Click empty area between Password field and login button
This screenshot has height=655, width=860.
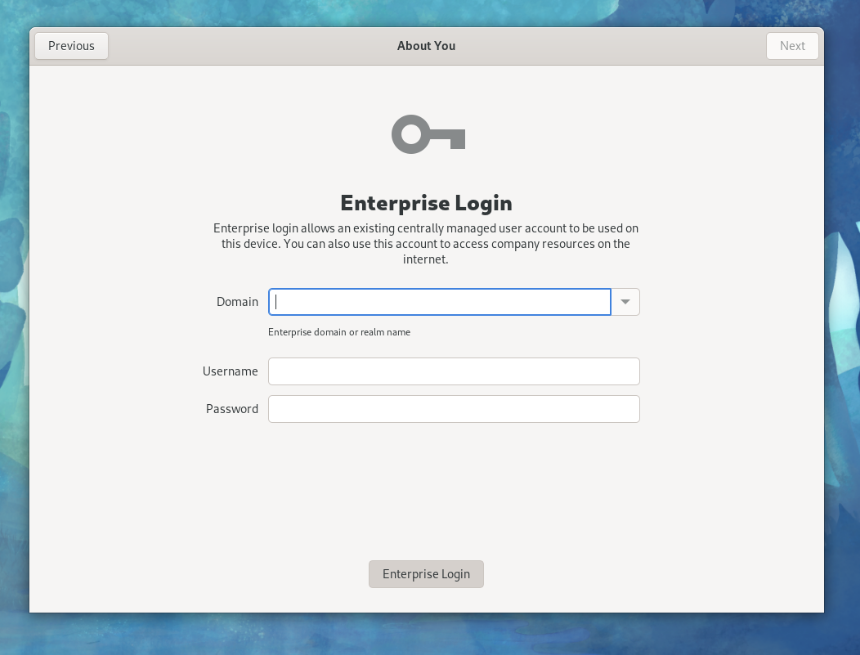pos(426,490)
